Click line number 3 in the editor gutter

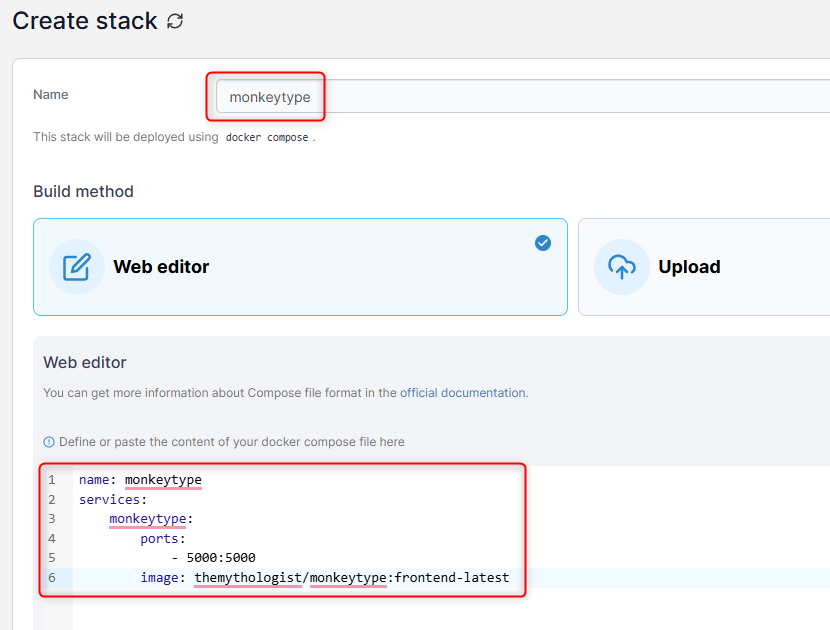click(x=51, y=519)
